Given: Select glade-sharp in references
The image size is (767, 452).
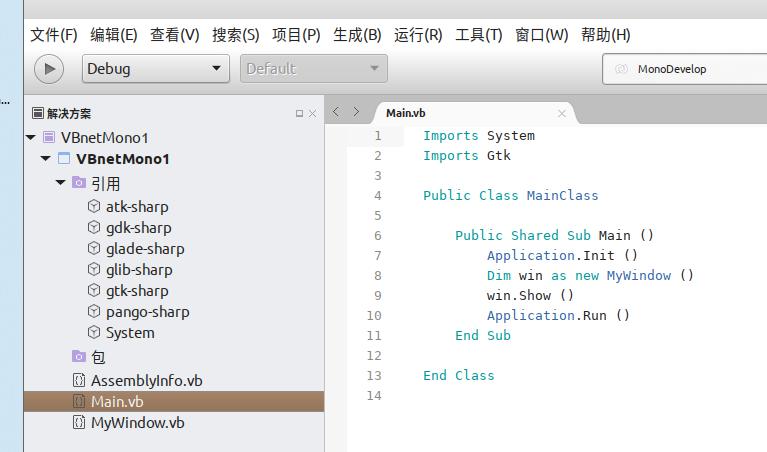Looking at the screenshot, I should coord(145,249).
